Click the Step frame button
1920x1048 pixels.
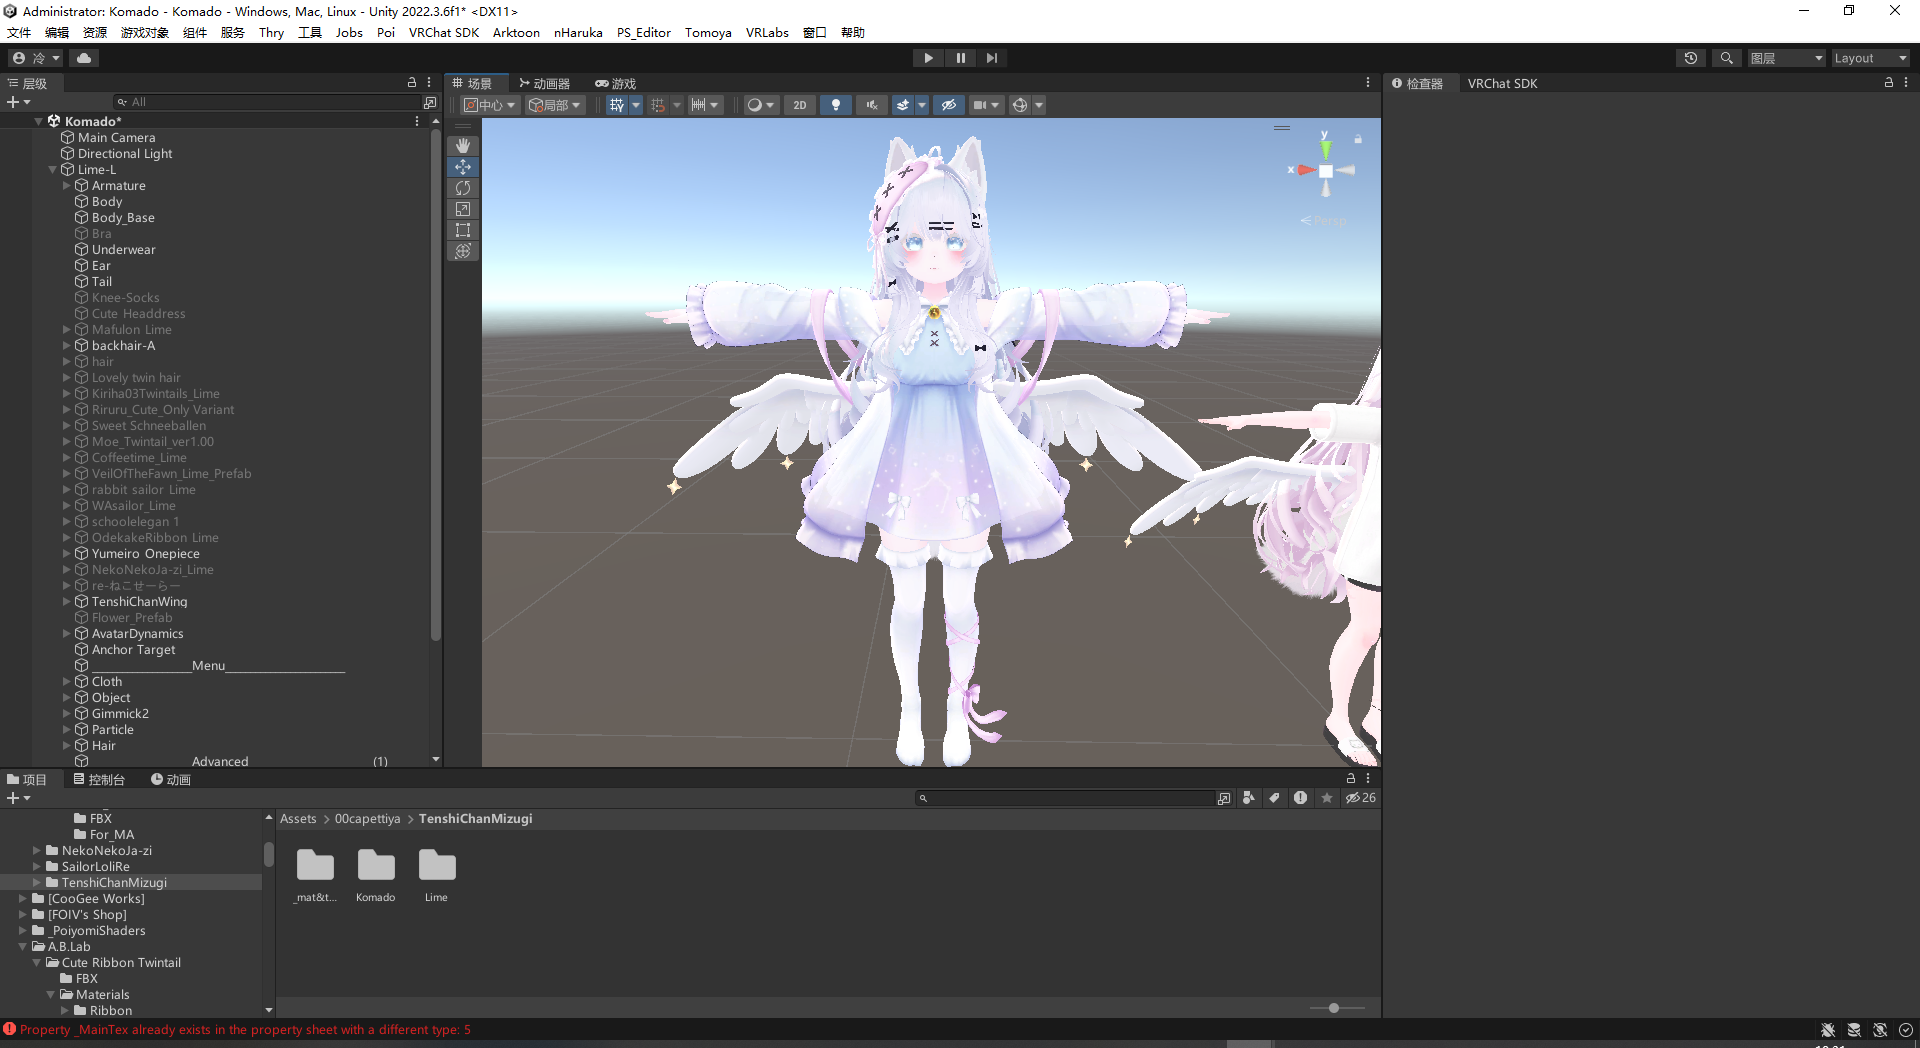[x=991, y=58]
